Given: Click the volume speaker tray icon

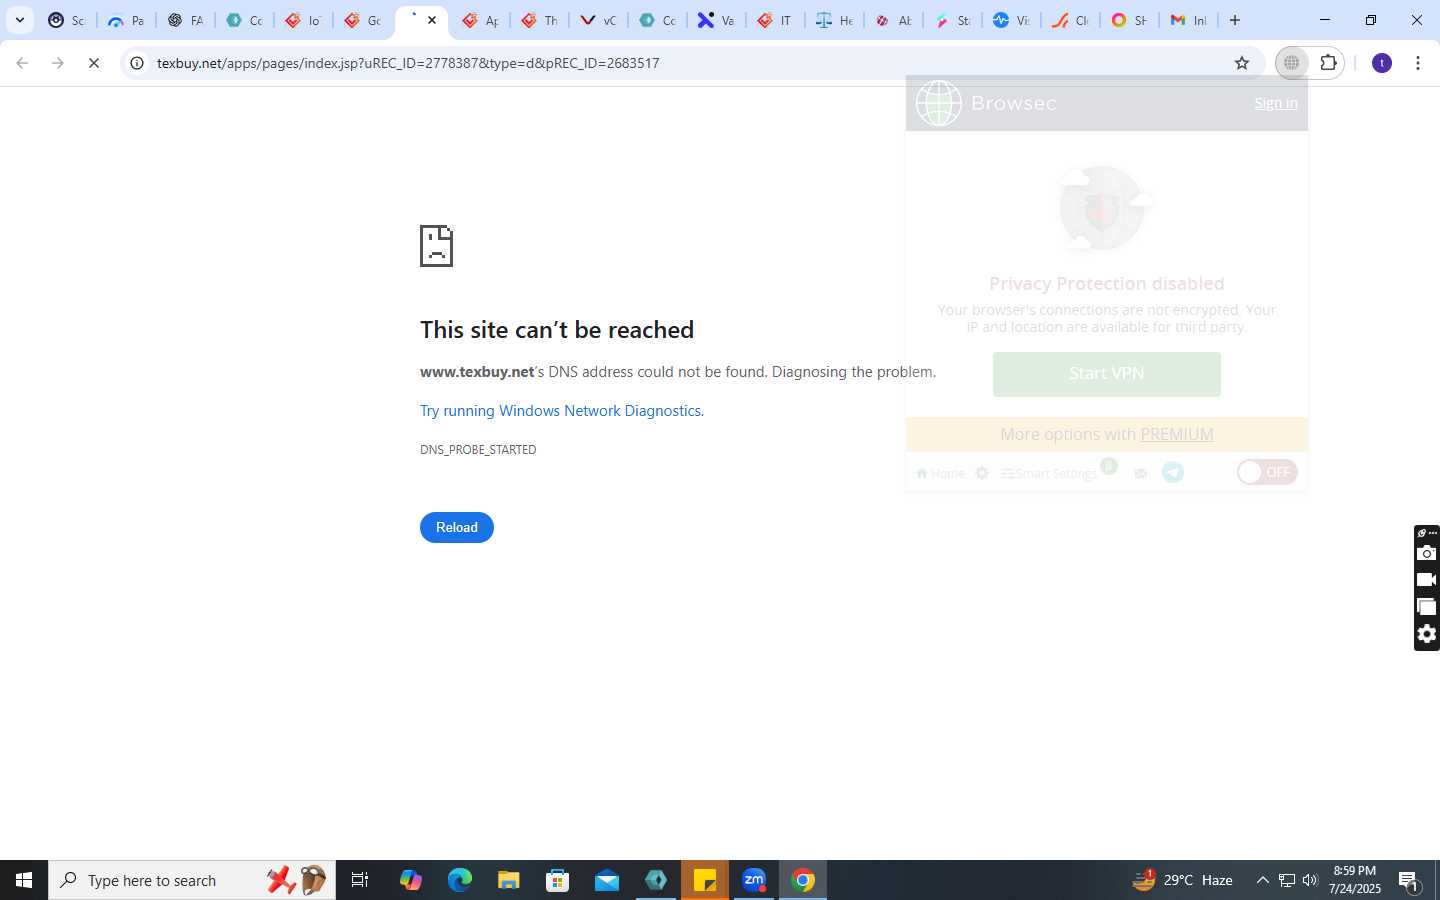Looking at the screenshot, I should 1310,880.
